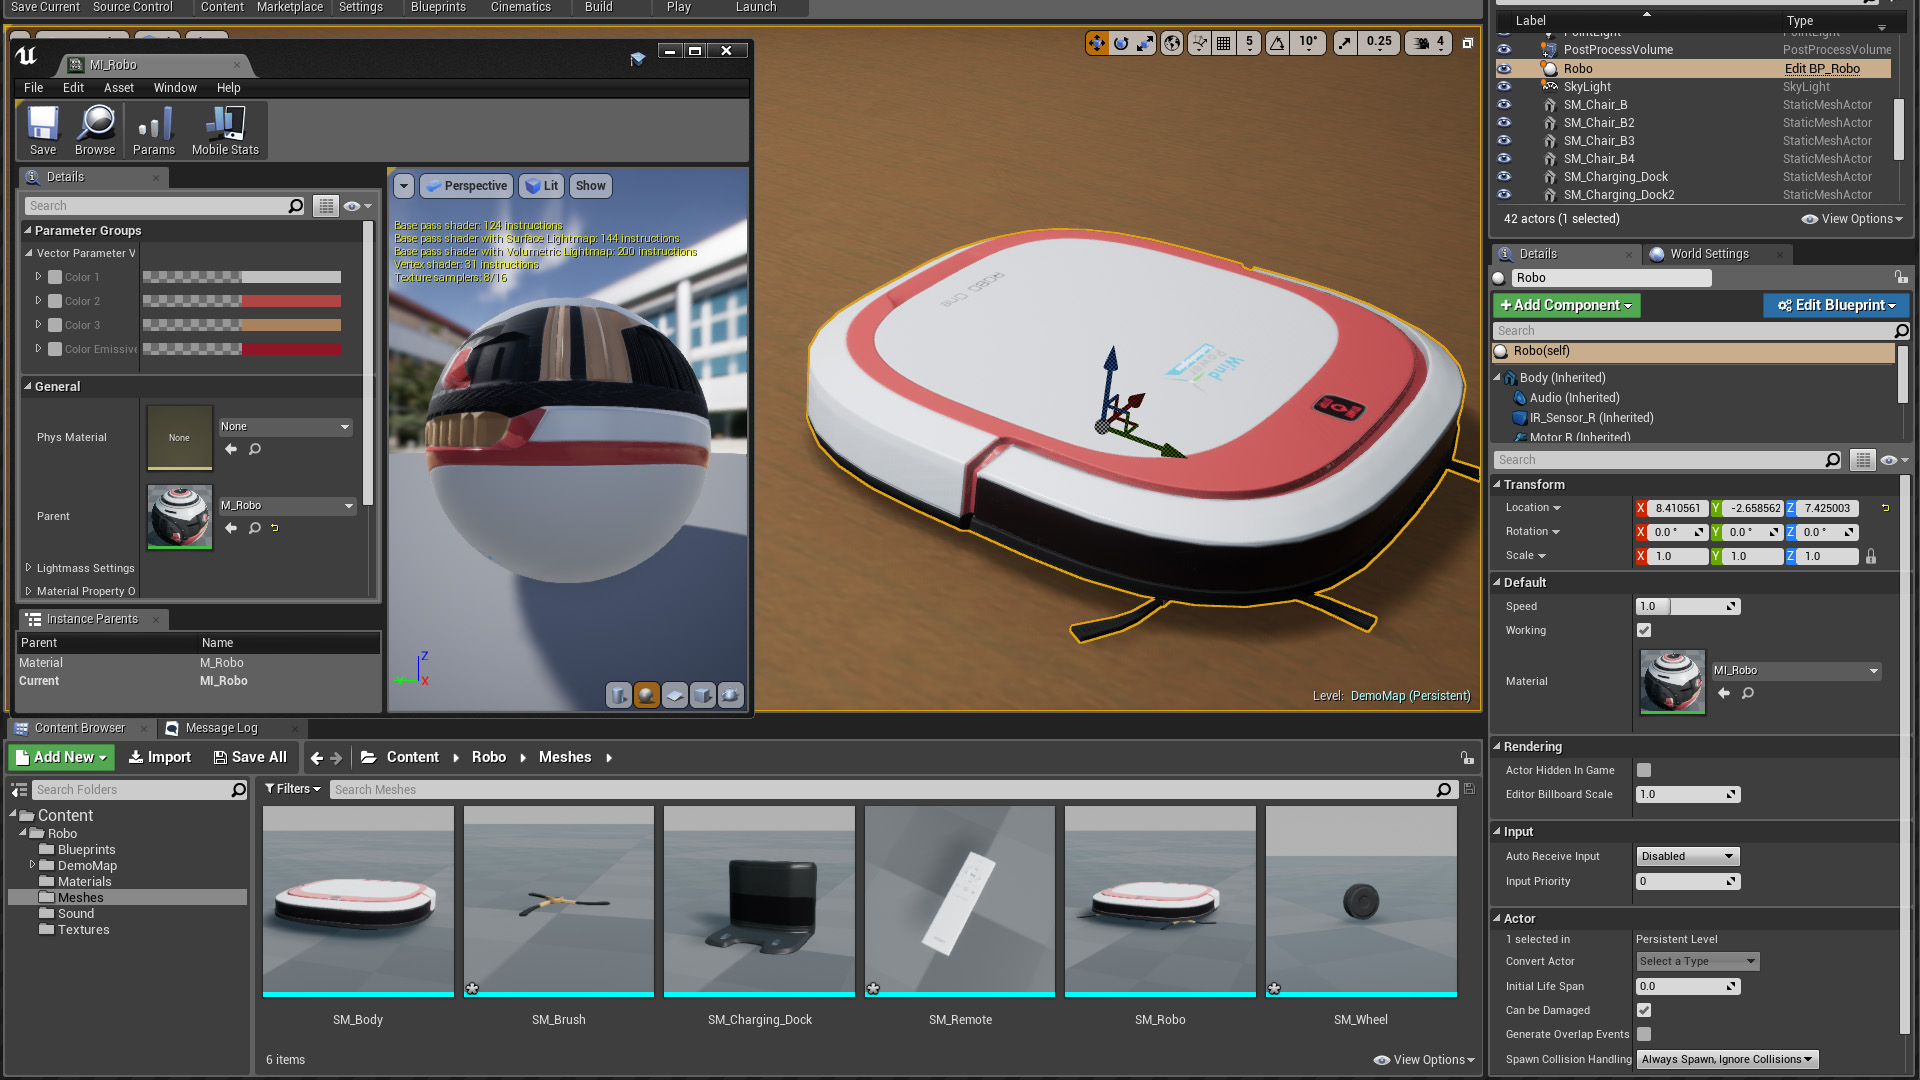Open the Window menu in material editor

[175, 88]
